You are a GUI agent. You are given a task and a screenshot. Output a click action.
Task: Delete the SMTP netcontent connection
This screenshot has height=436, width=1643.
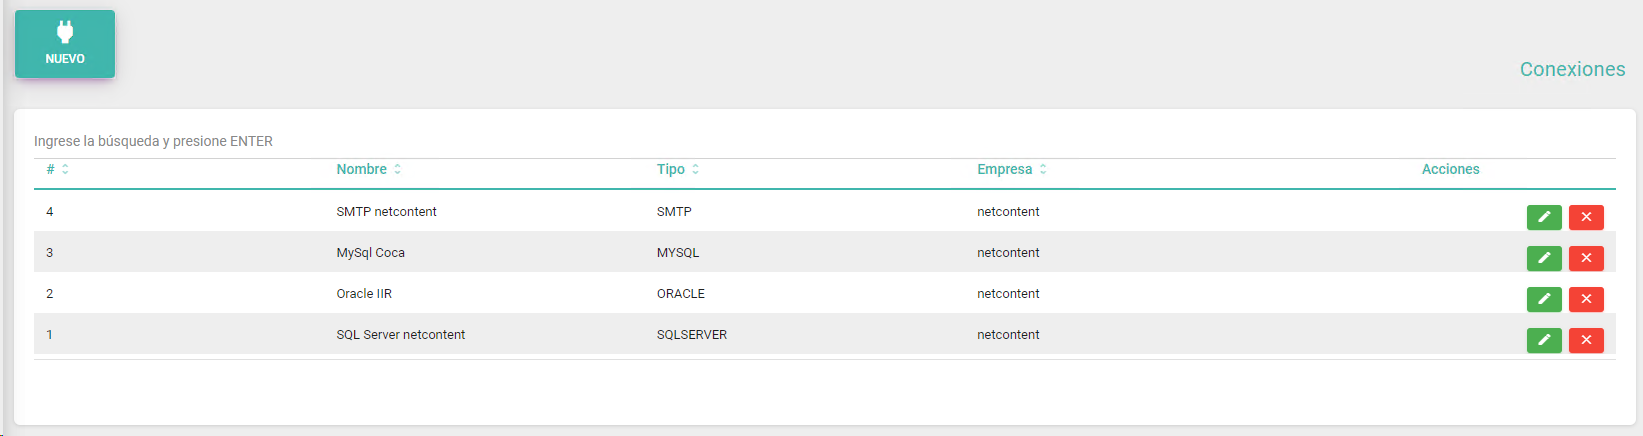[1586, 217]
